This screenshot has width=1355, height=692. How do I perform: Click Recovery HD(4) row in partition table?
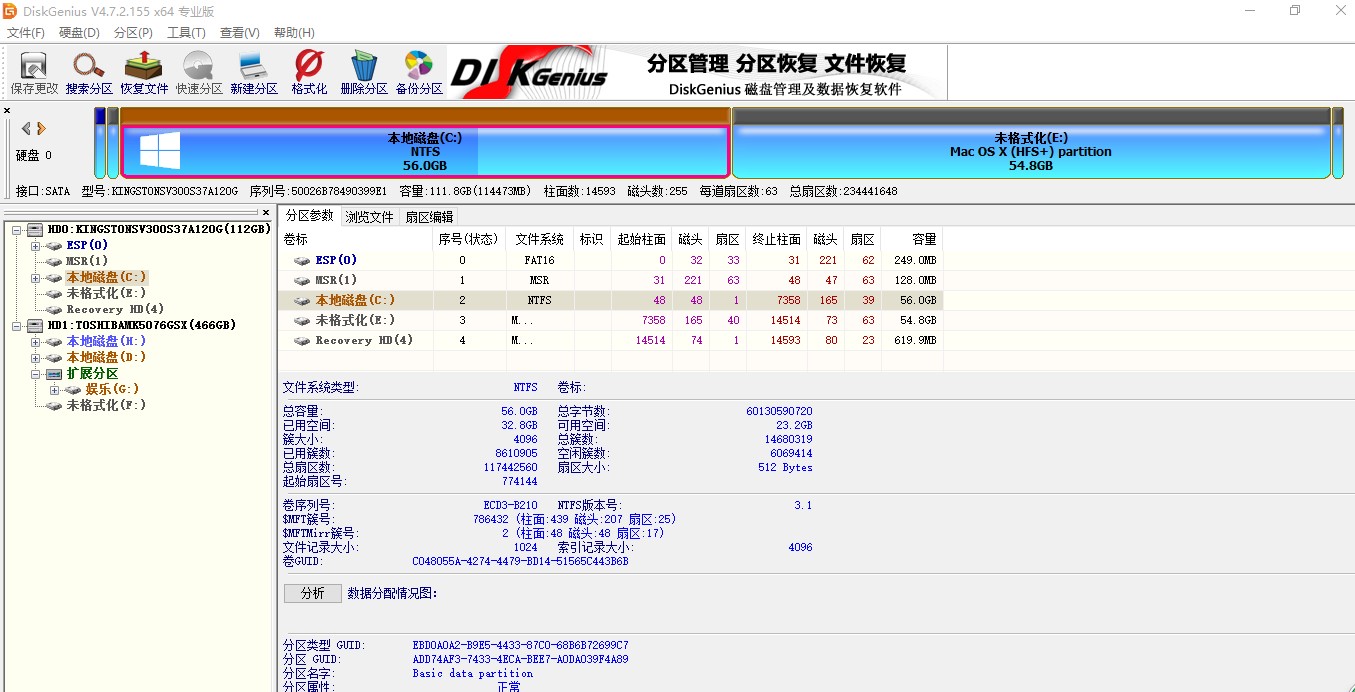coord(610,340)
